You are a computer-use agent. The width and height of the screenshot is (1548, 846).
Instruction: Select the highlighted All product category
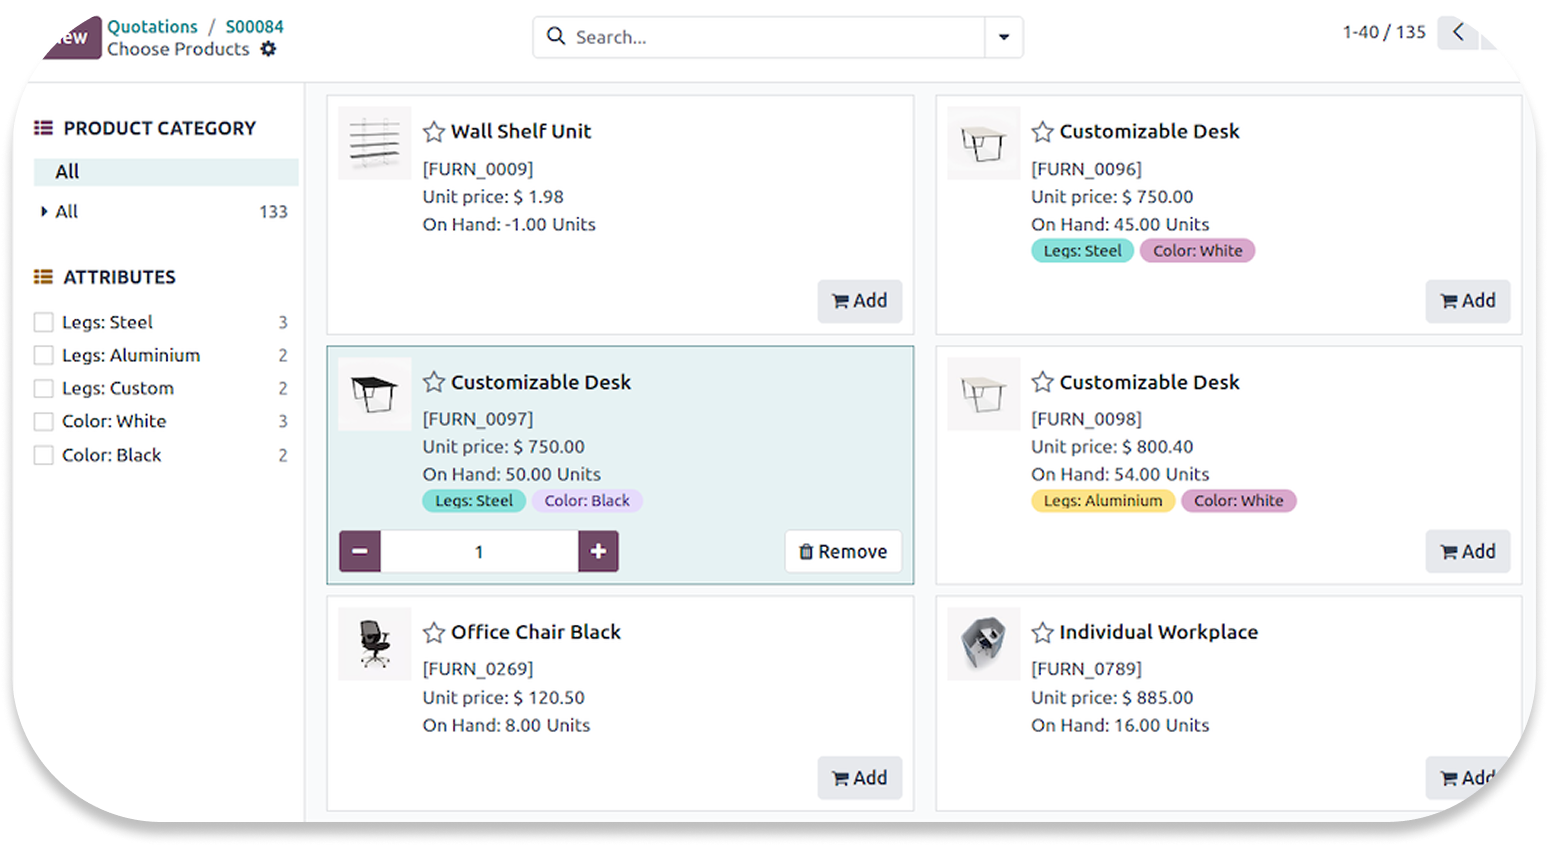click(x=67, y=172)
